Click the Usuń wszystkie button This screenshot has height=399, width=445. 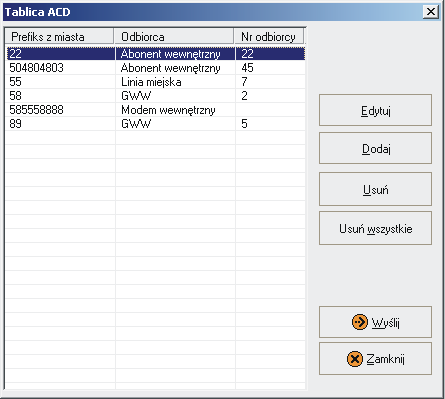[375, 228]
